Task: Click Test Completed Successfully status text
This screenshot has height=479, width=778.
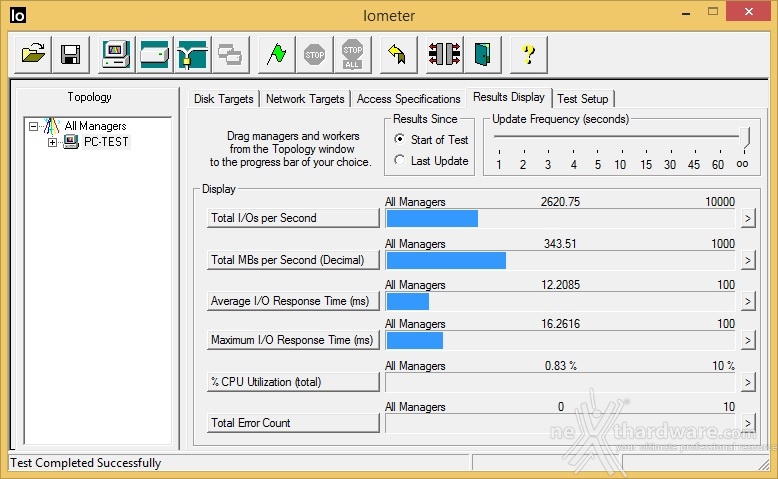Action: tap(86, 463)
